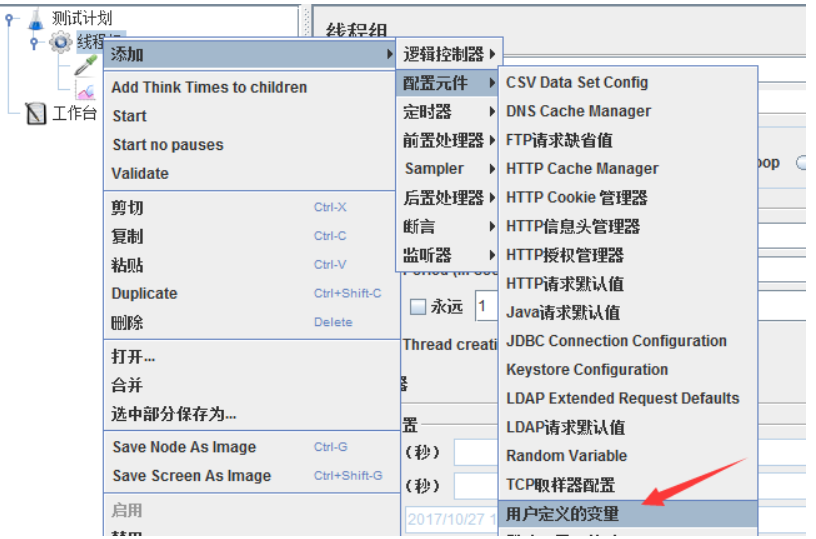Toggle the 永远 checkbox

coord(418,307)
